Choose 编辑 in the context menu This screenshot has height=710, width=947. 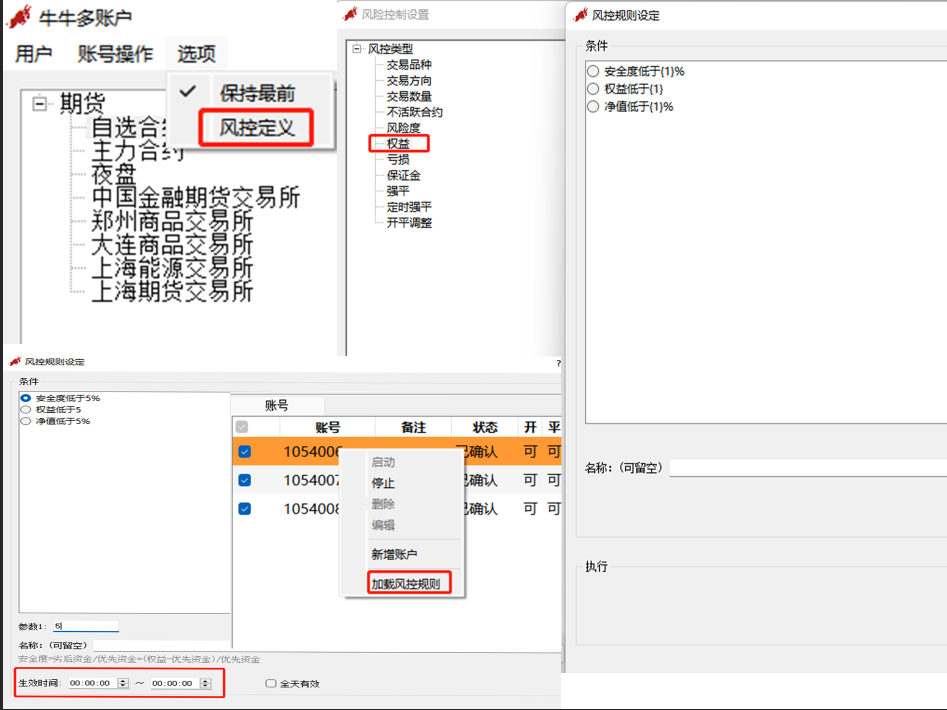[x=383, y=525]
